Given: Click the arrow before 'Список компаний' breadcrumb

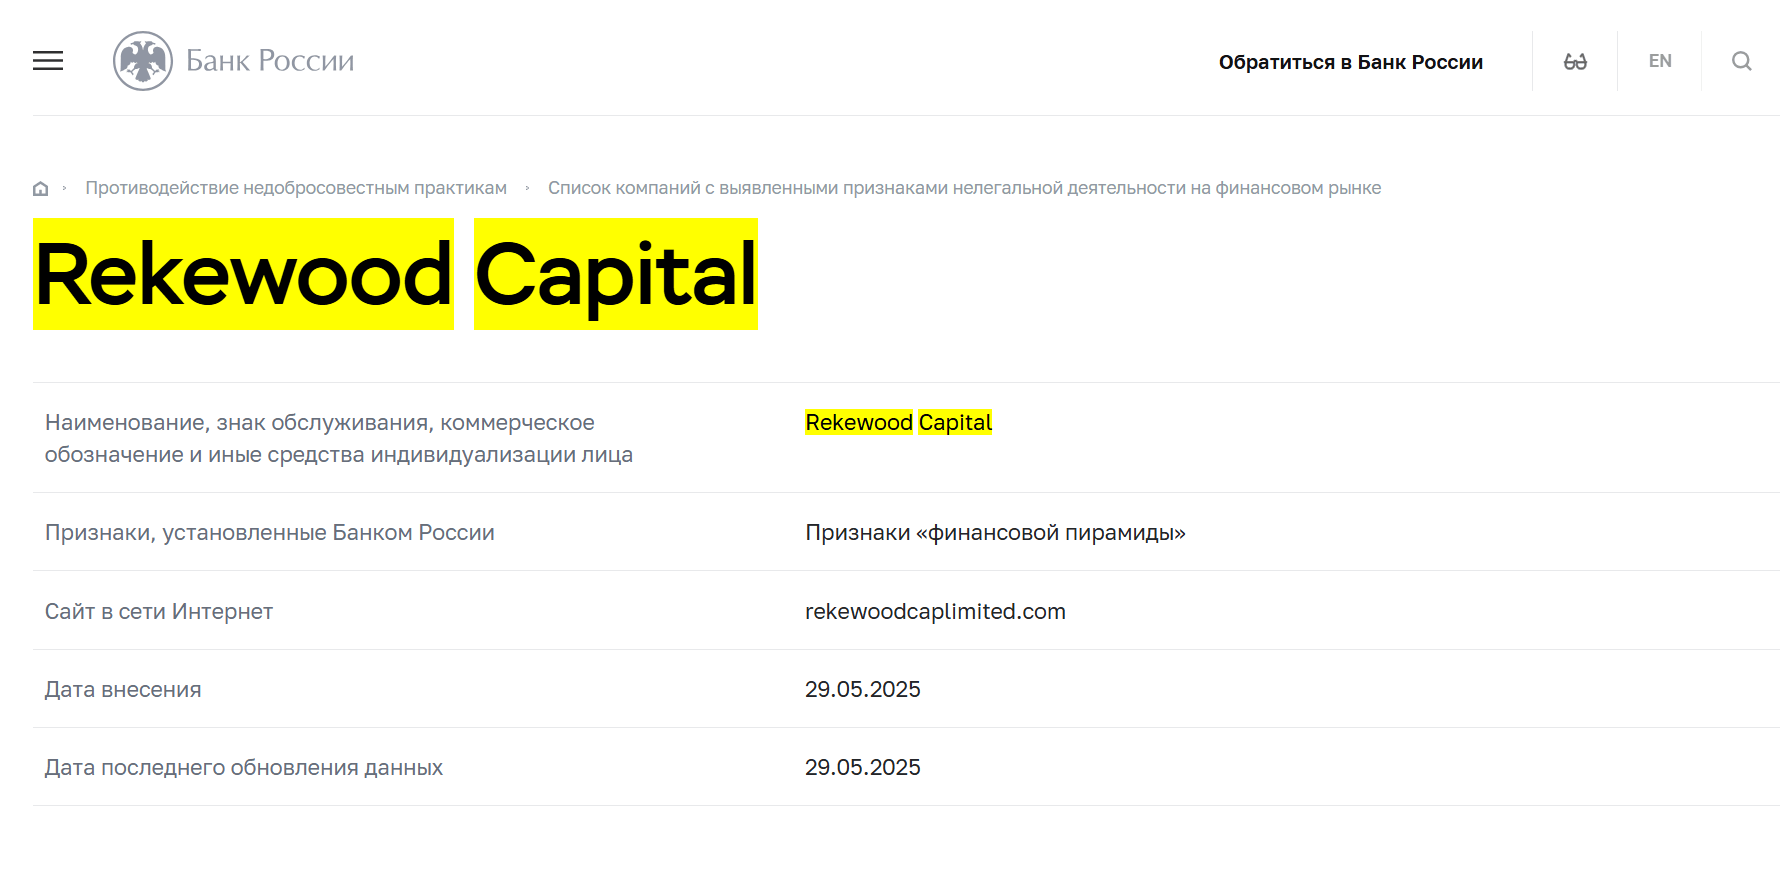Looking at the screenshot, I should coord(527,188).
